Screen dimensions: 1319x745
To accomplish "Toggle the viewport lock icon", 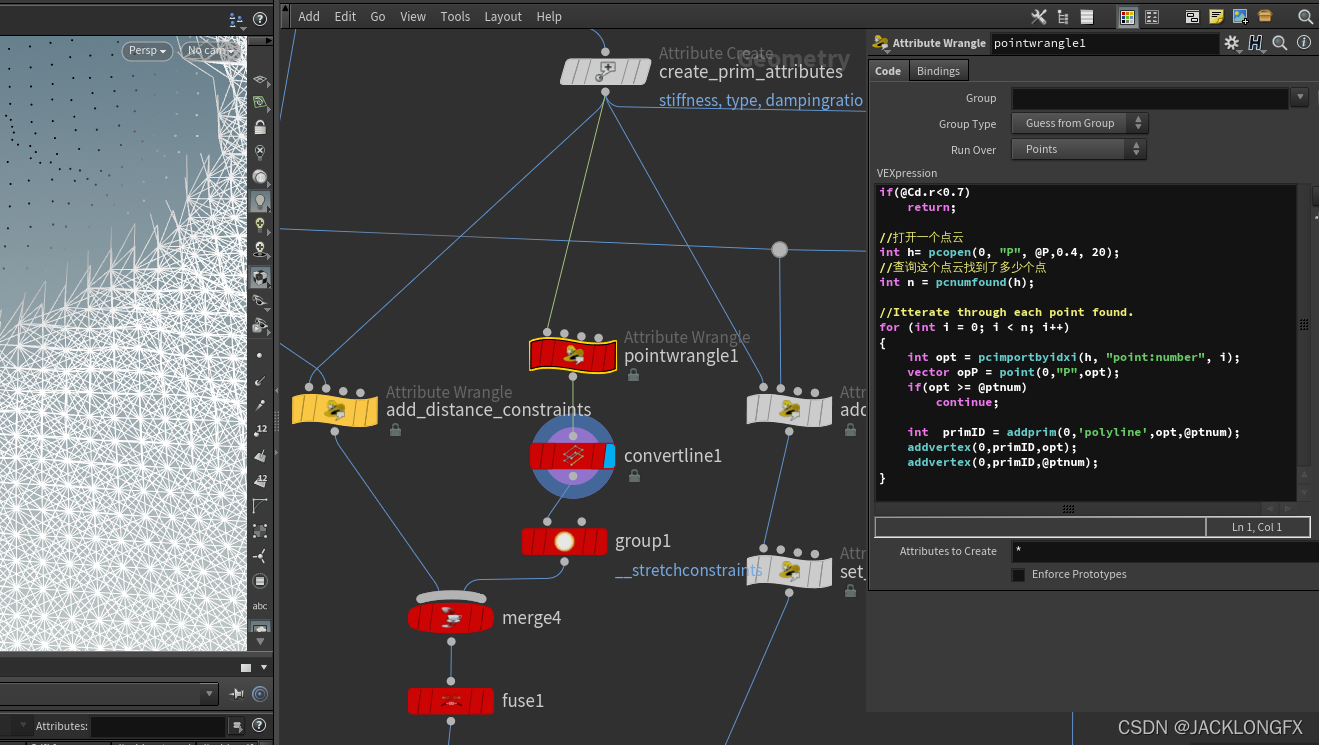I will [260, 127].
